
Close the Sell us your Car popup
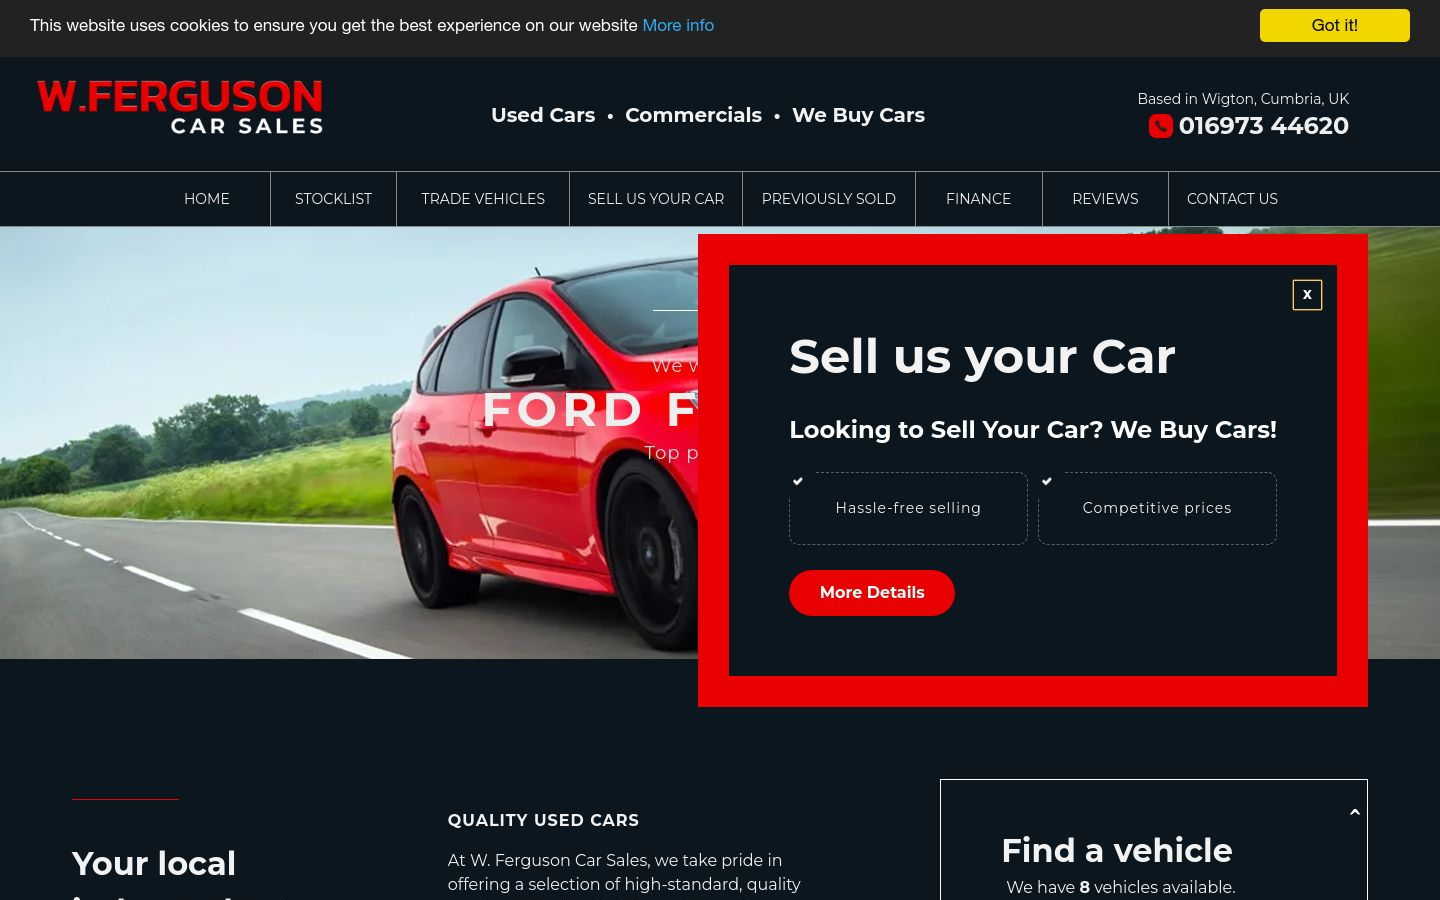point(1307,295)
